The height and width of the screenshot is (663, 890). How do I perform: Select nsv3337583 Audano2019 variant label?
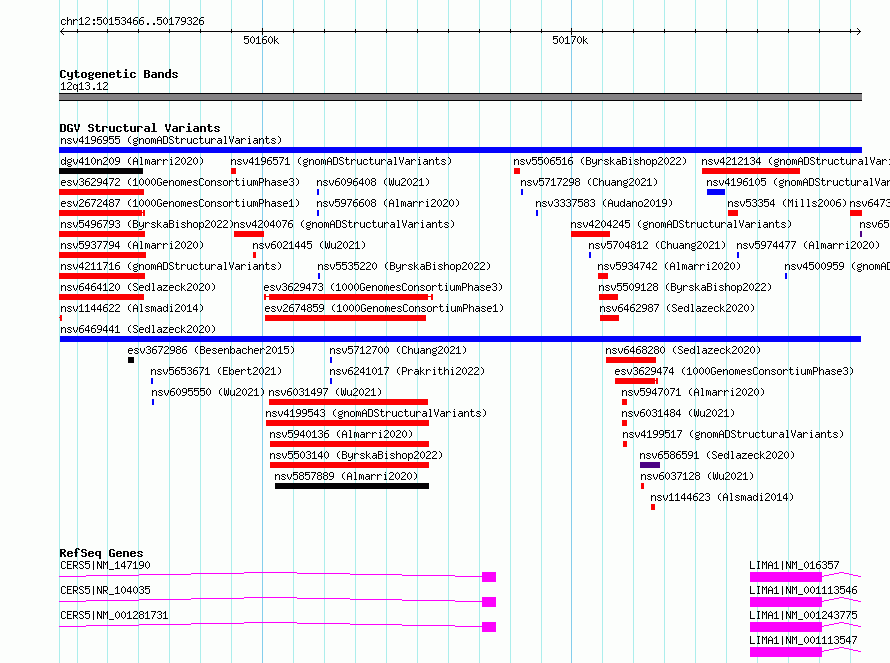pyautogui.click(x=604, y=203)
